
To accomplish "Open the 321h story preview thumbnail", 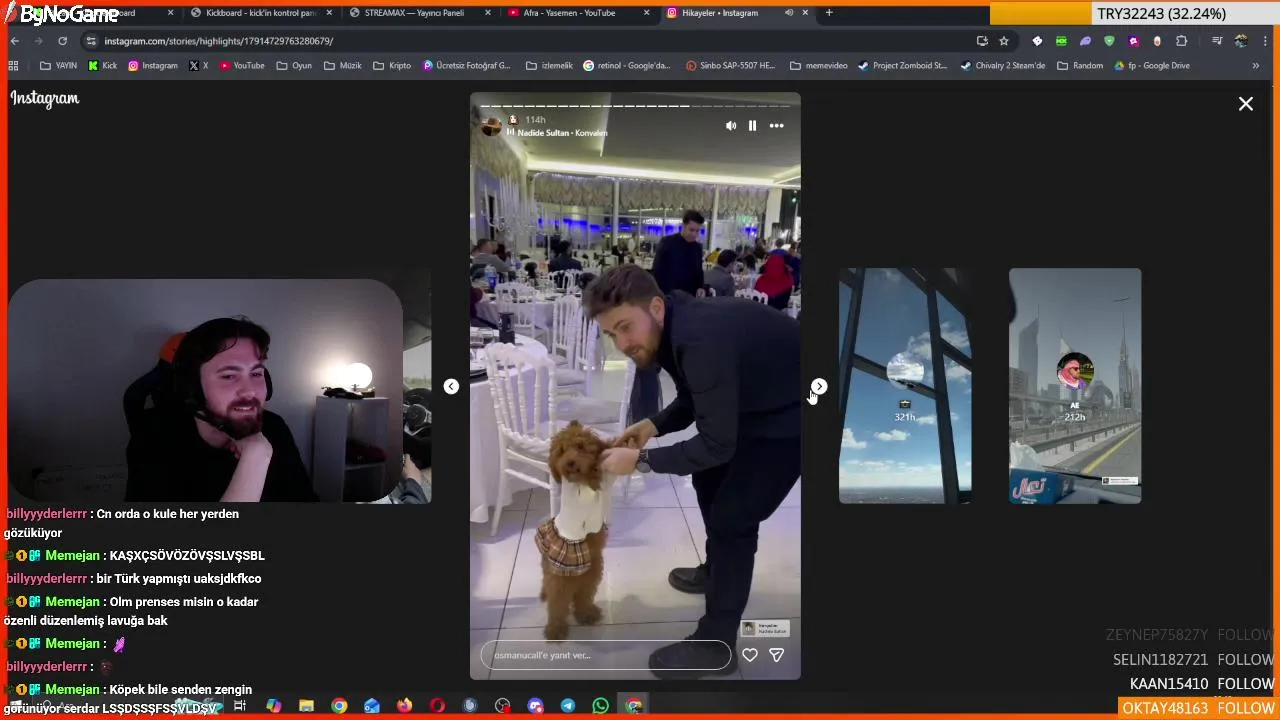I will pos(905,386).
